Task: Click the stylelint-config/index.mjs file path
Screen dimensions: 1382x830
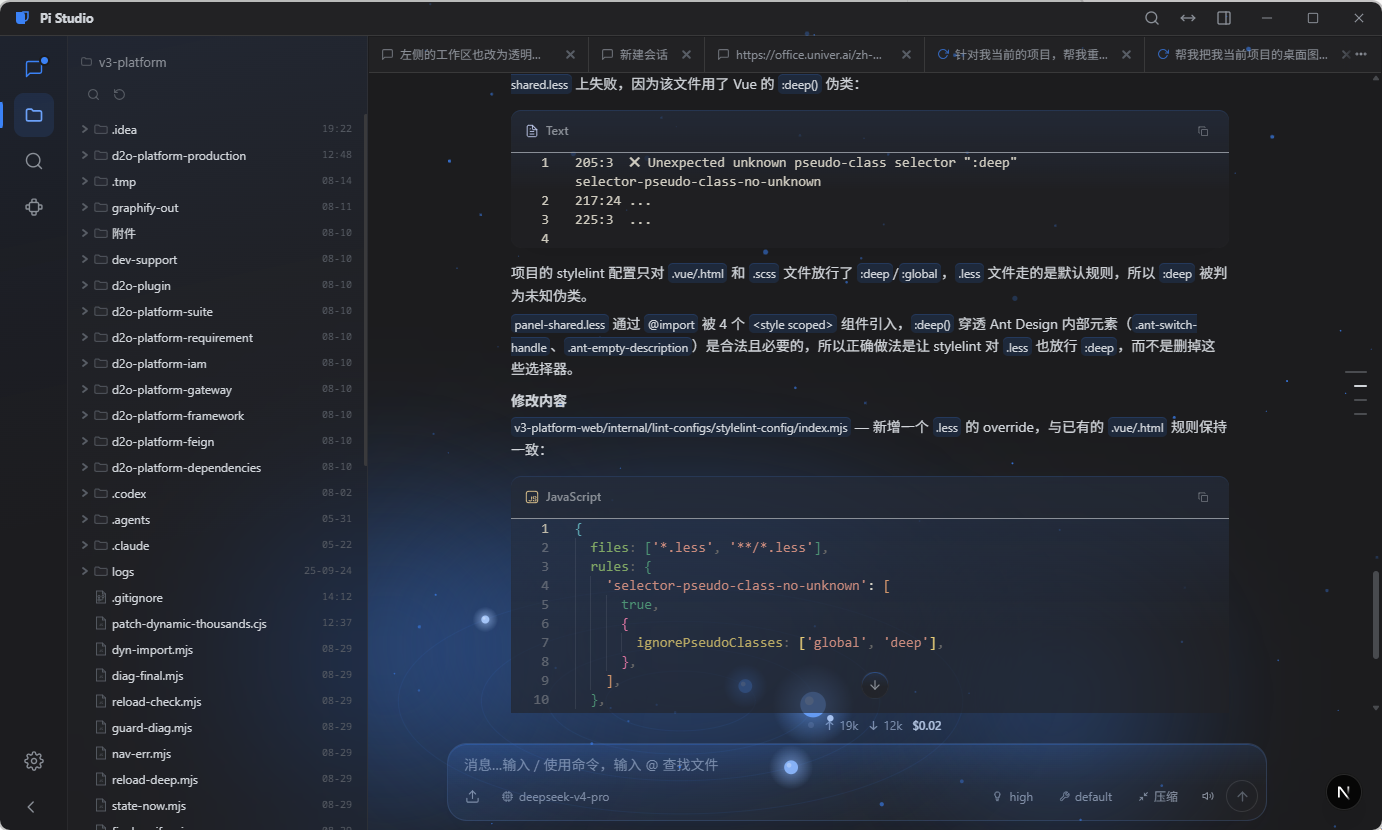Action: [681, 427]
